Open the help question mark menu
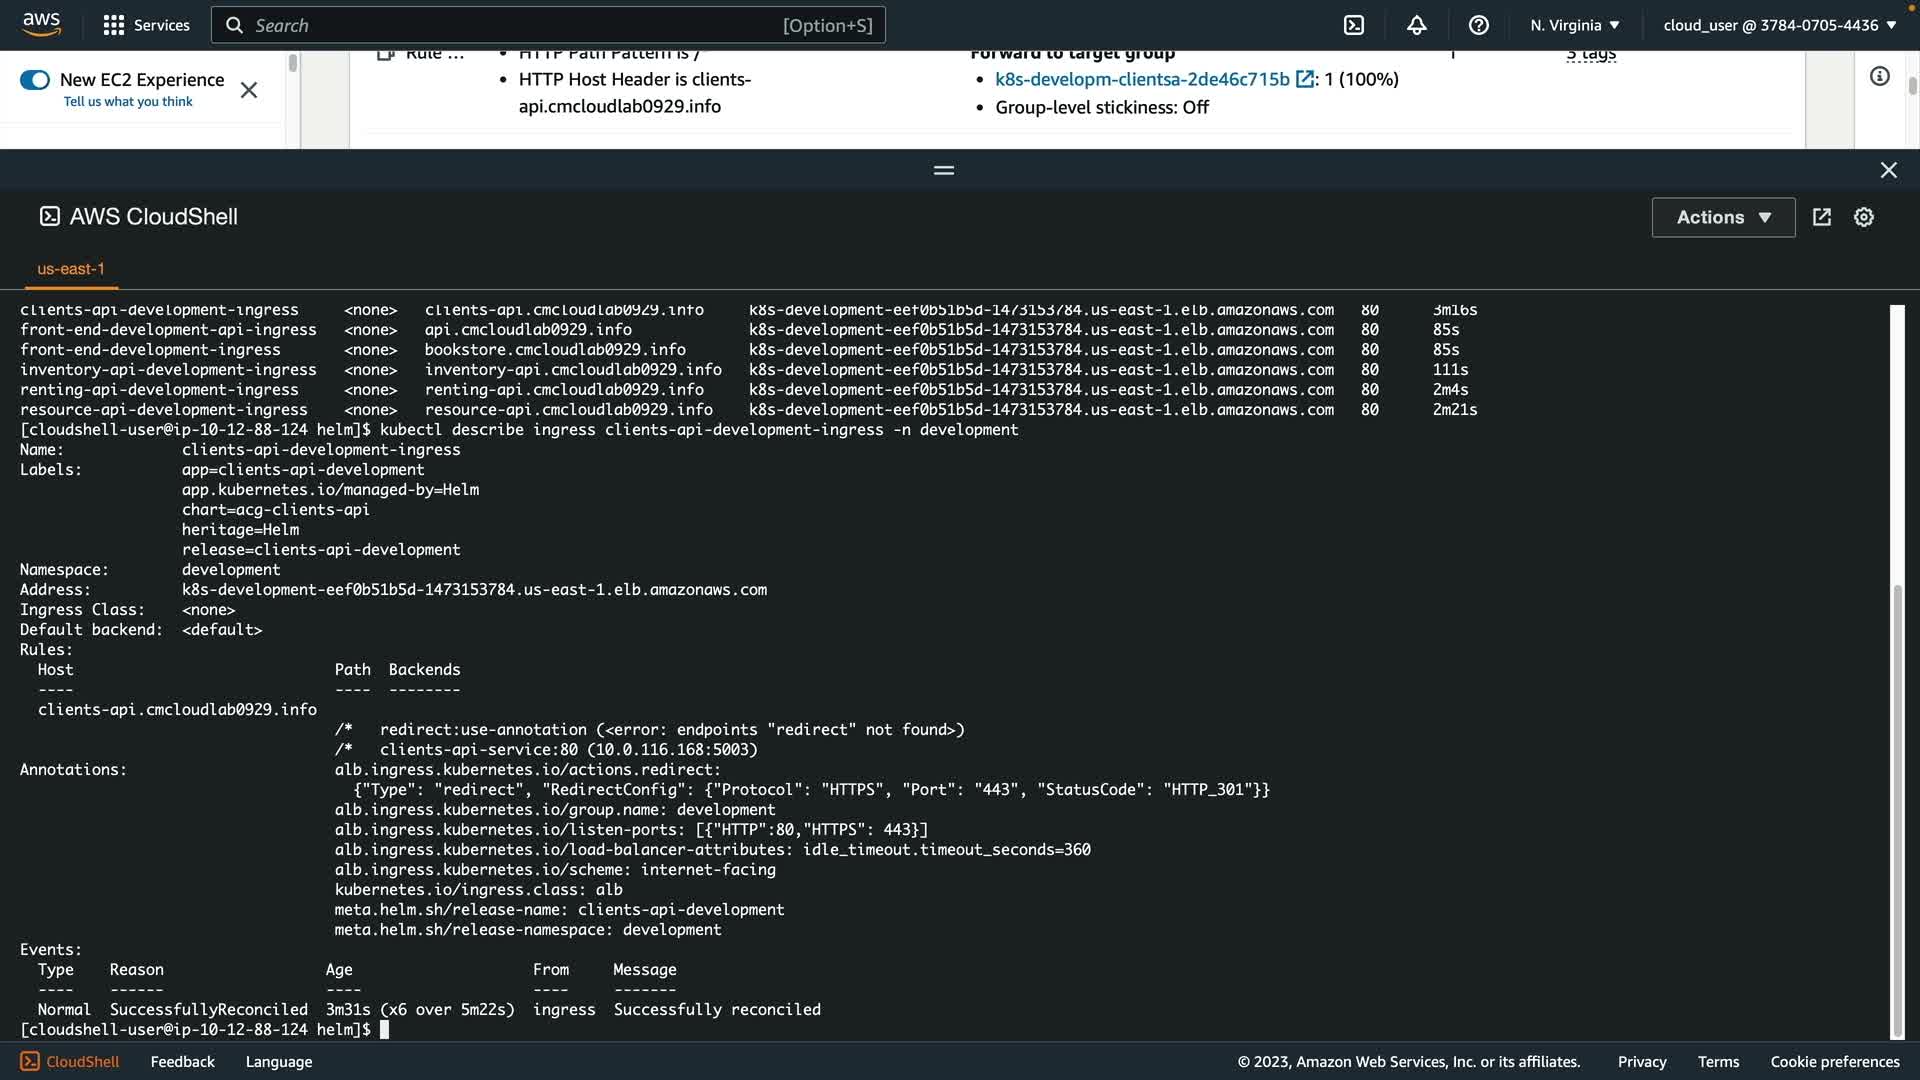This screenshot has width=1920, height=1080. tap(1478, 25)
